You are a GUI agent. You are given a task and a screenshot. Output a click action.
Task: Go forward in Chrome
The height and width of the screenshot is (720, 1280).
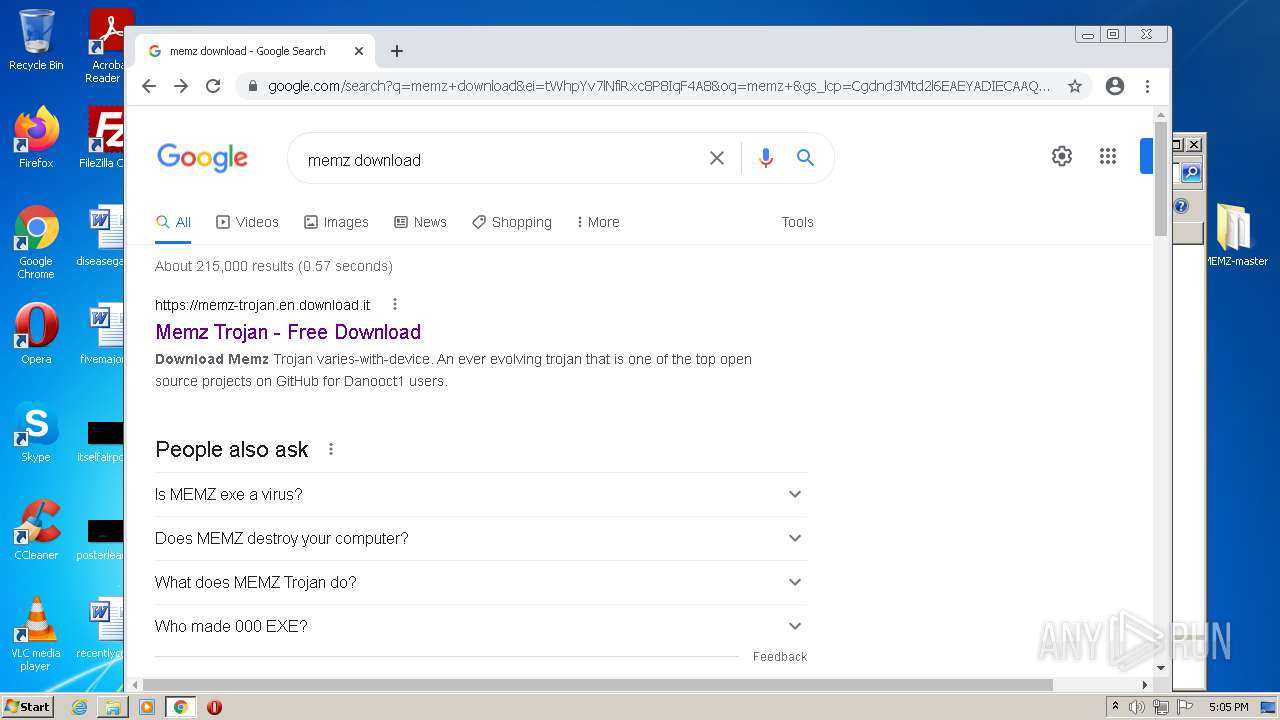pyautogui.click(x=181, y=86)
